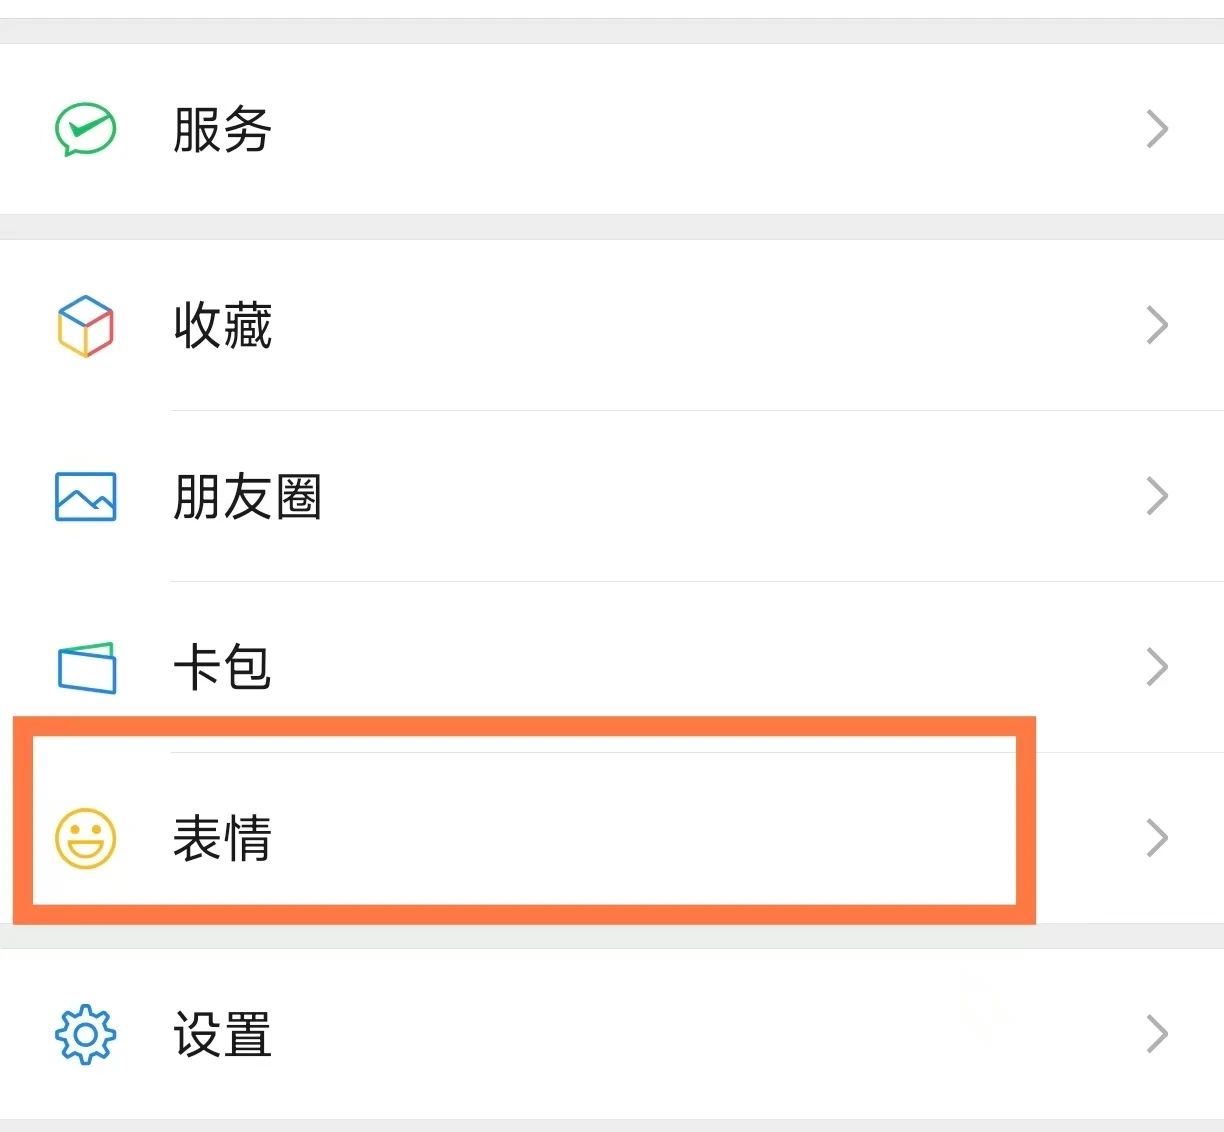
Task: Tap the Moments picture icon
Action: (85, 496)
